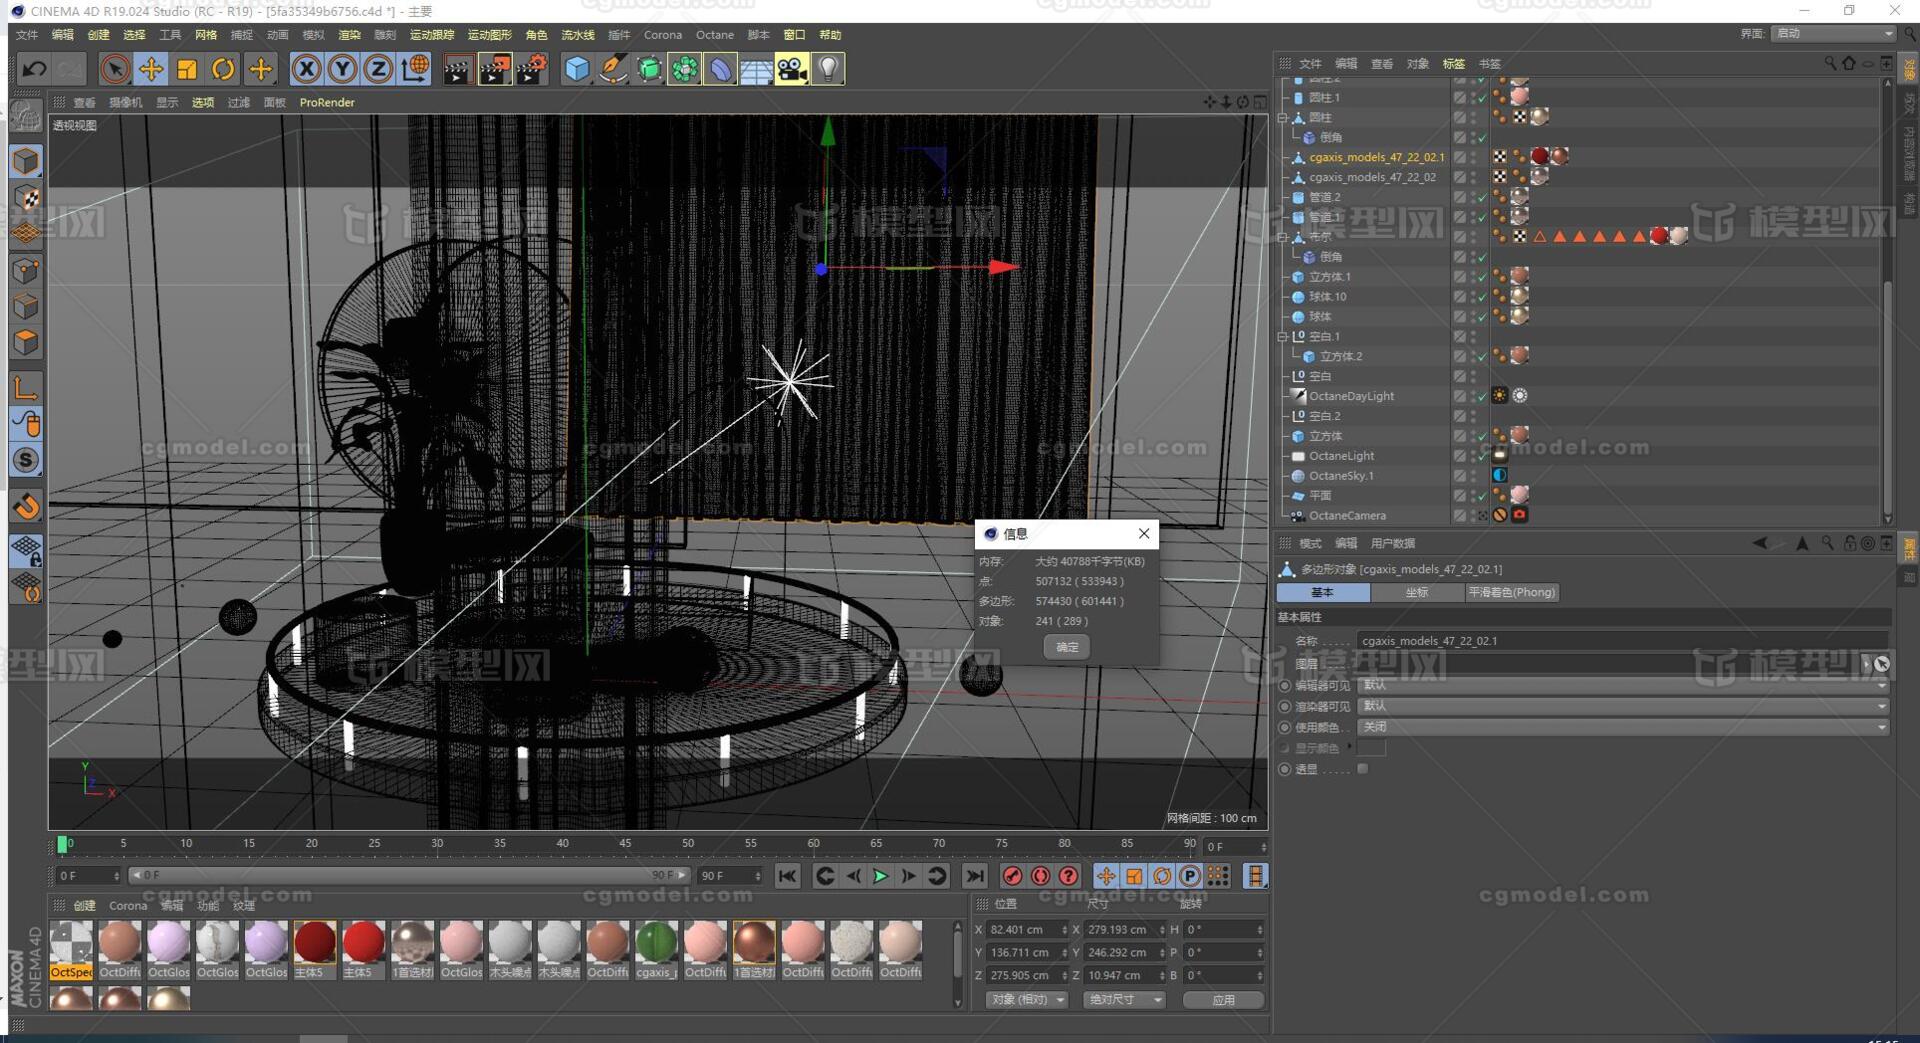Screen dimensions: 1920x1043
Task: Click the green Array modeling objects icon
Action: [x=685, y=69]
